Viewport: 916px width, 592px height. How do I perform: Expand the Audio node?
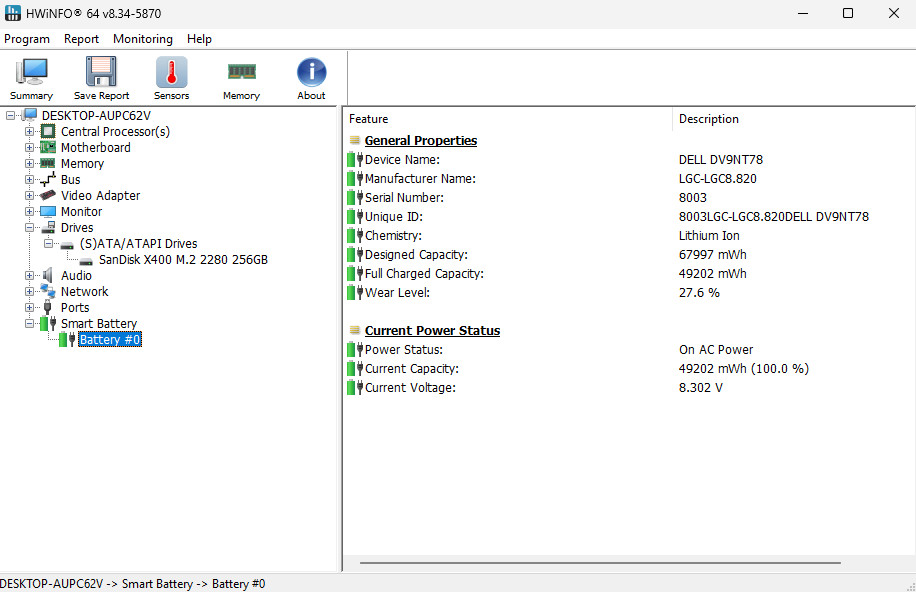coord(29,275)
